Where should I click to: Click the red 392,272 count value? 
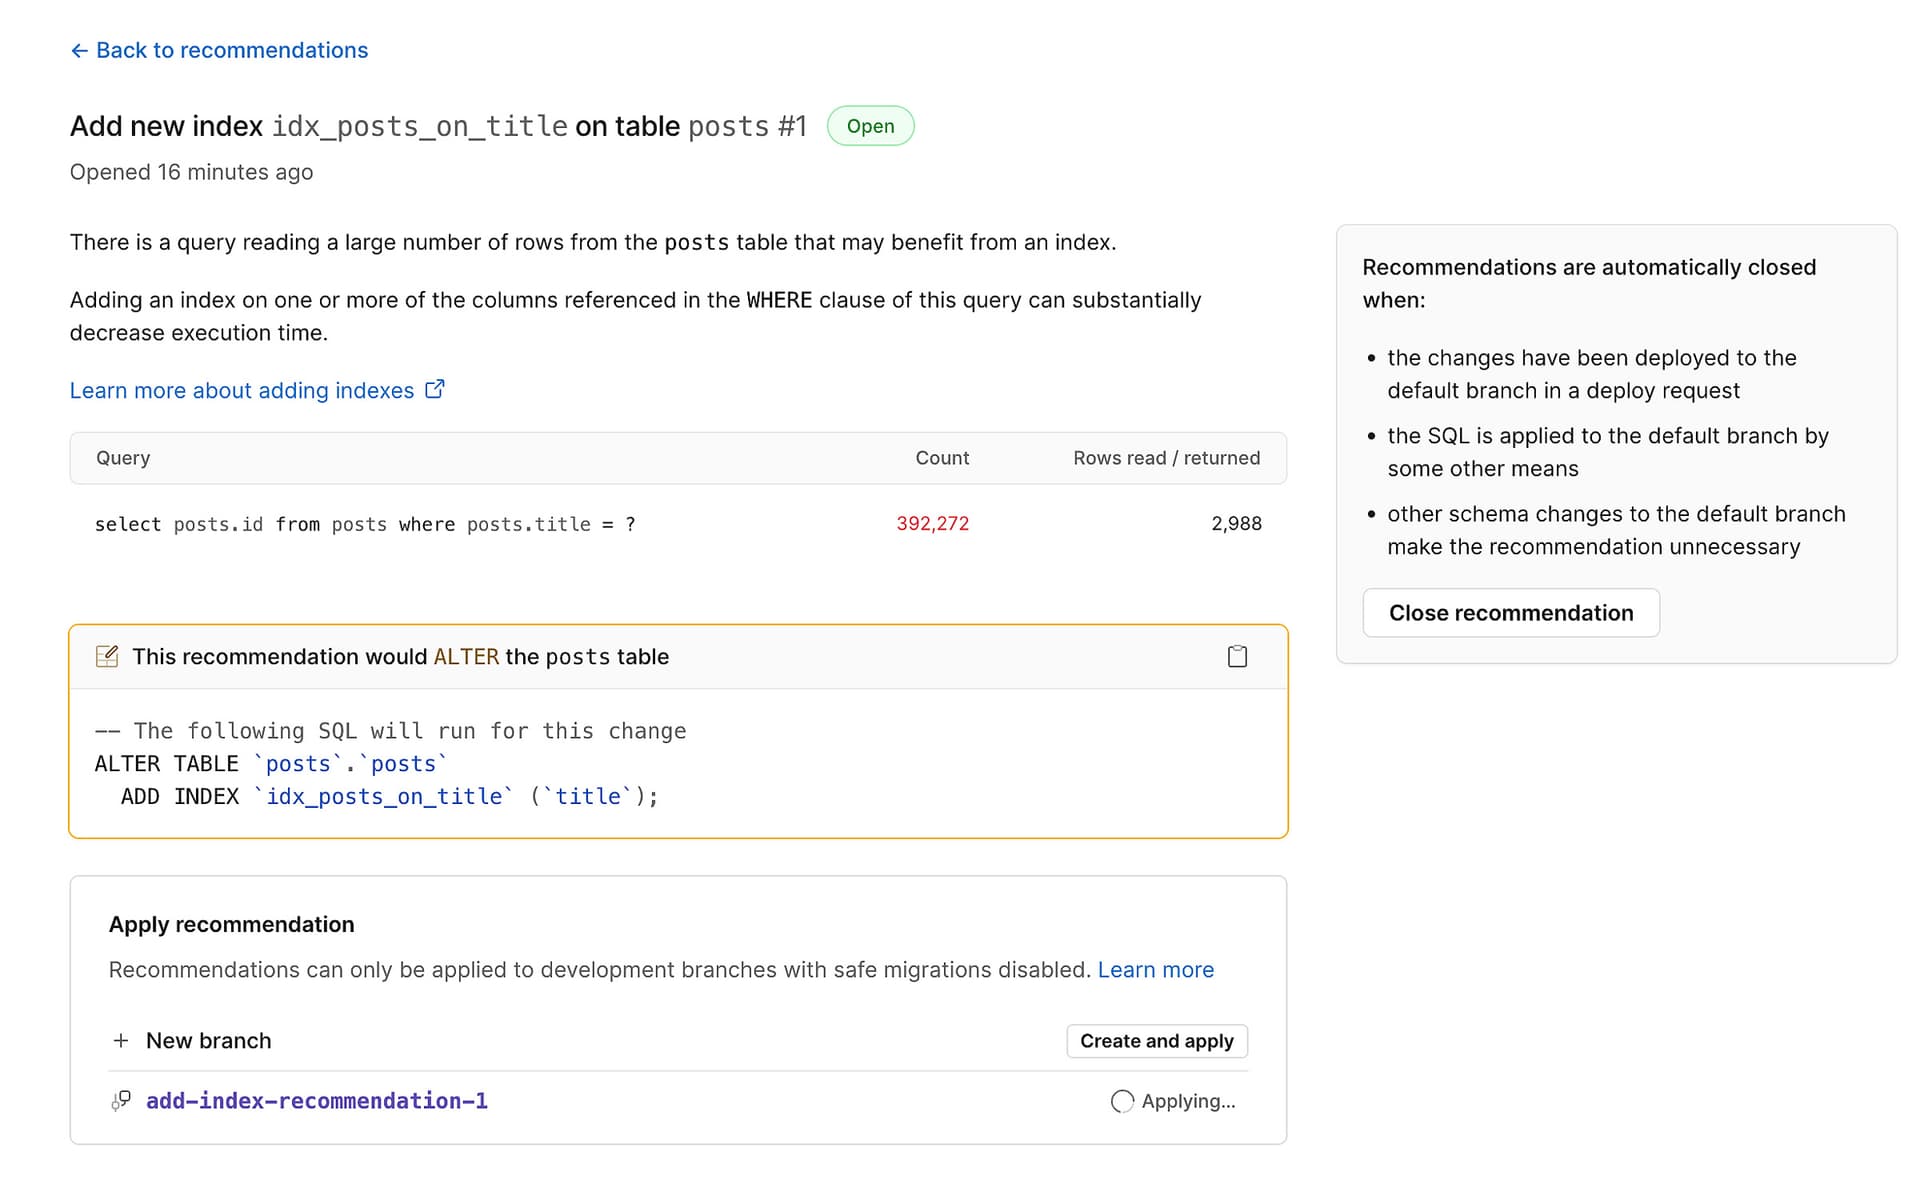pyautogui.click(x=932, y=523)
